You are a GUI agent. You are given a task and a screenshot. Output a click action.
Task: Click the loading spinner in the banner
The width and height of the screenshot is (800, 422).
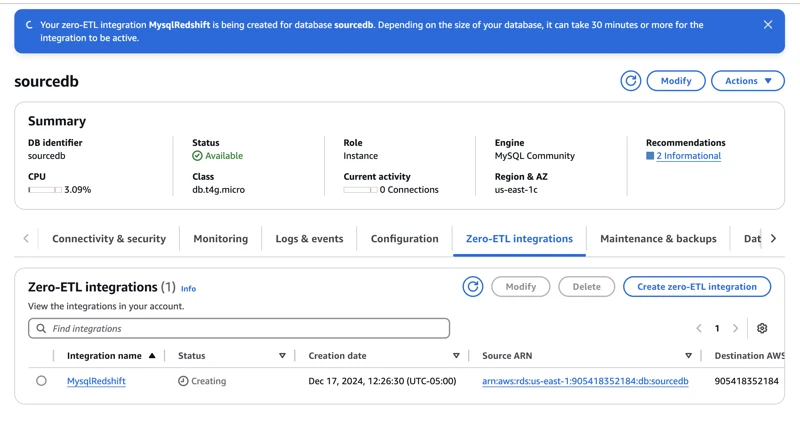click(x=29, y=24)
